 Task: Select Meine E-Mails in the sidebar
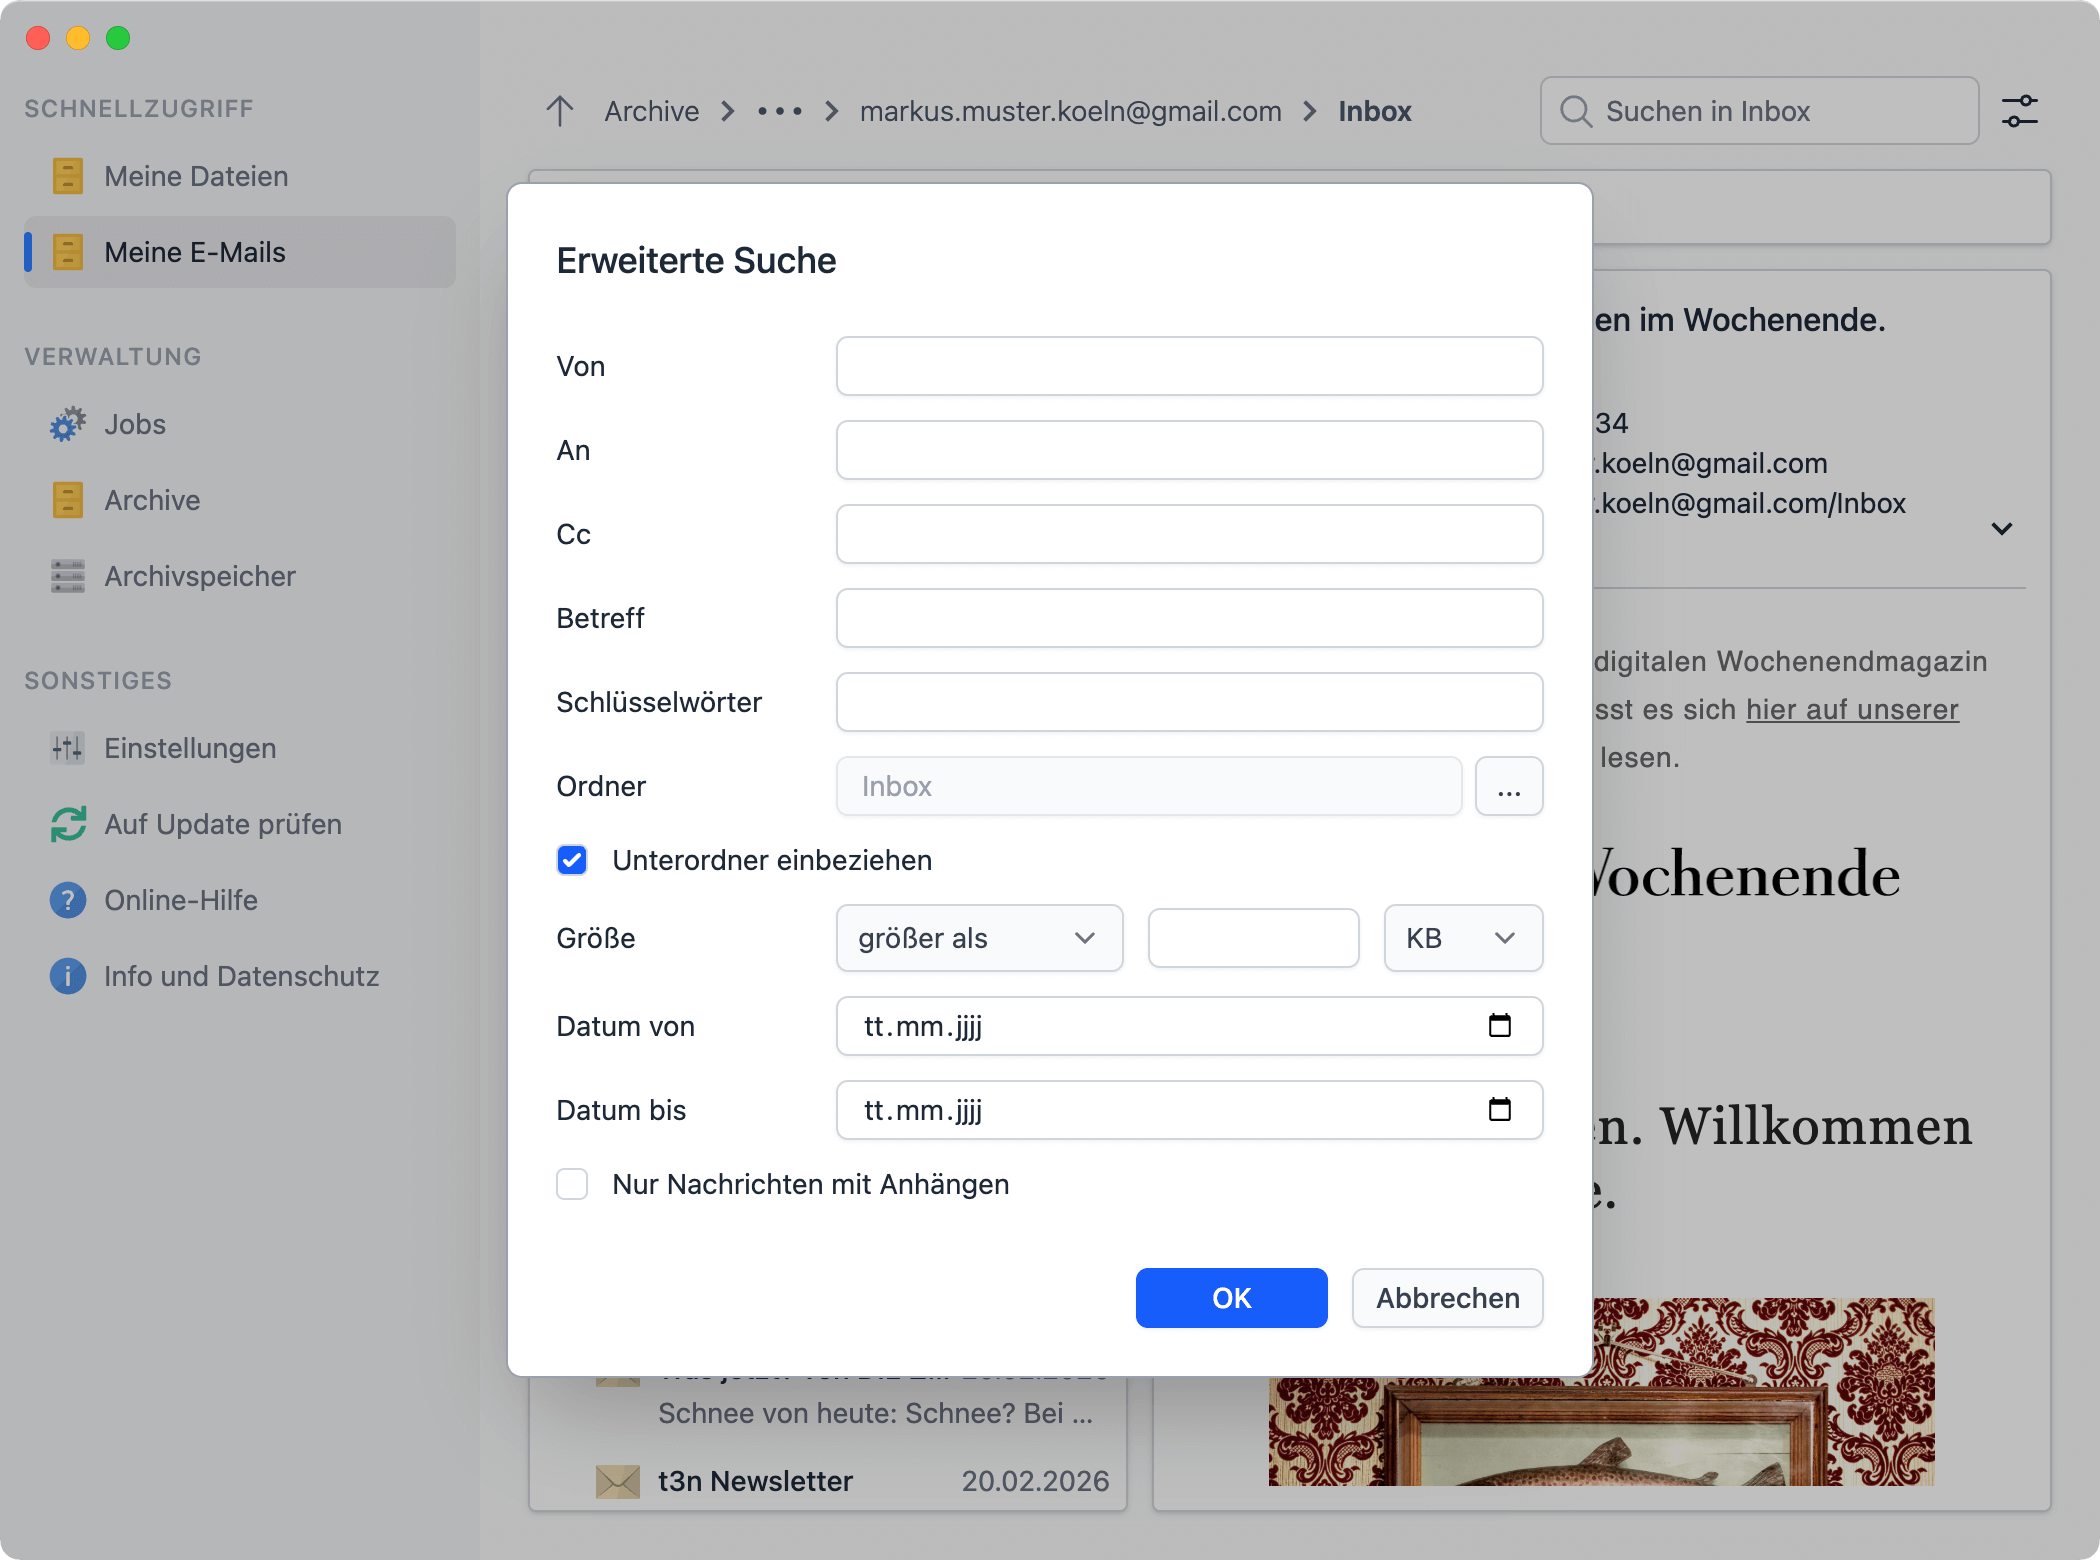(x=195, y=252)
